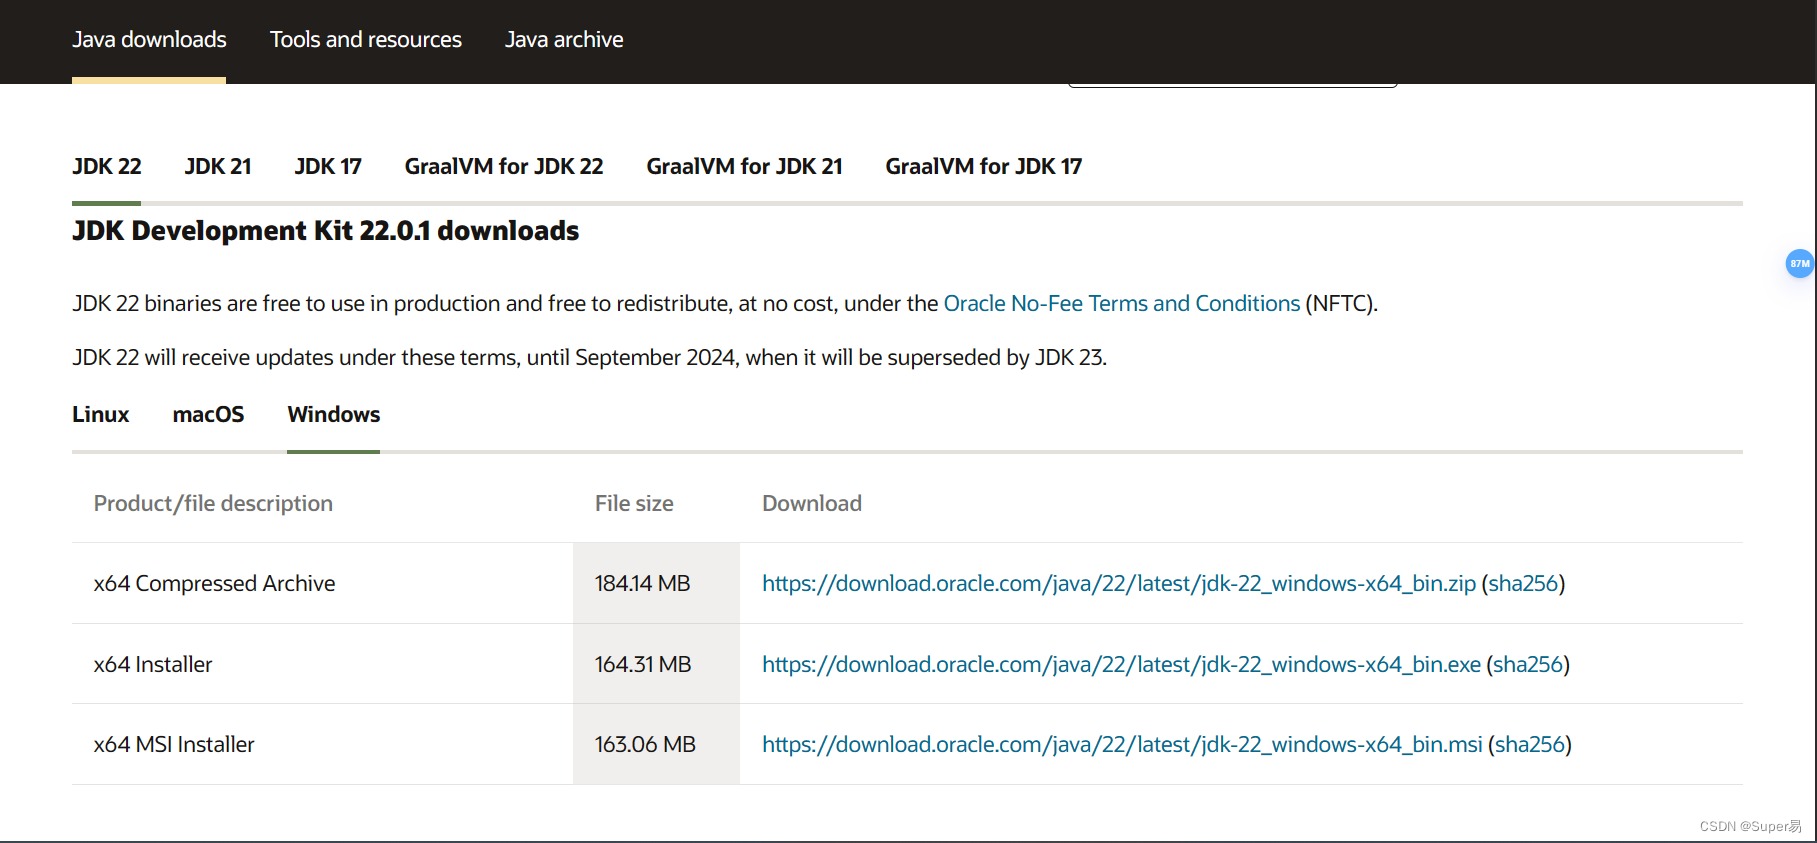Open the Java downloads navigation tab
The image size is (1817, 843).
coord(149,40)
